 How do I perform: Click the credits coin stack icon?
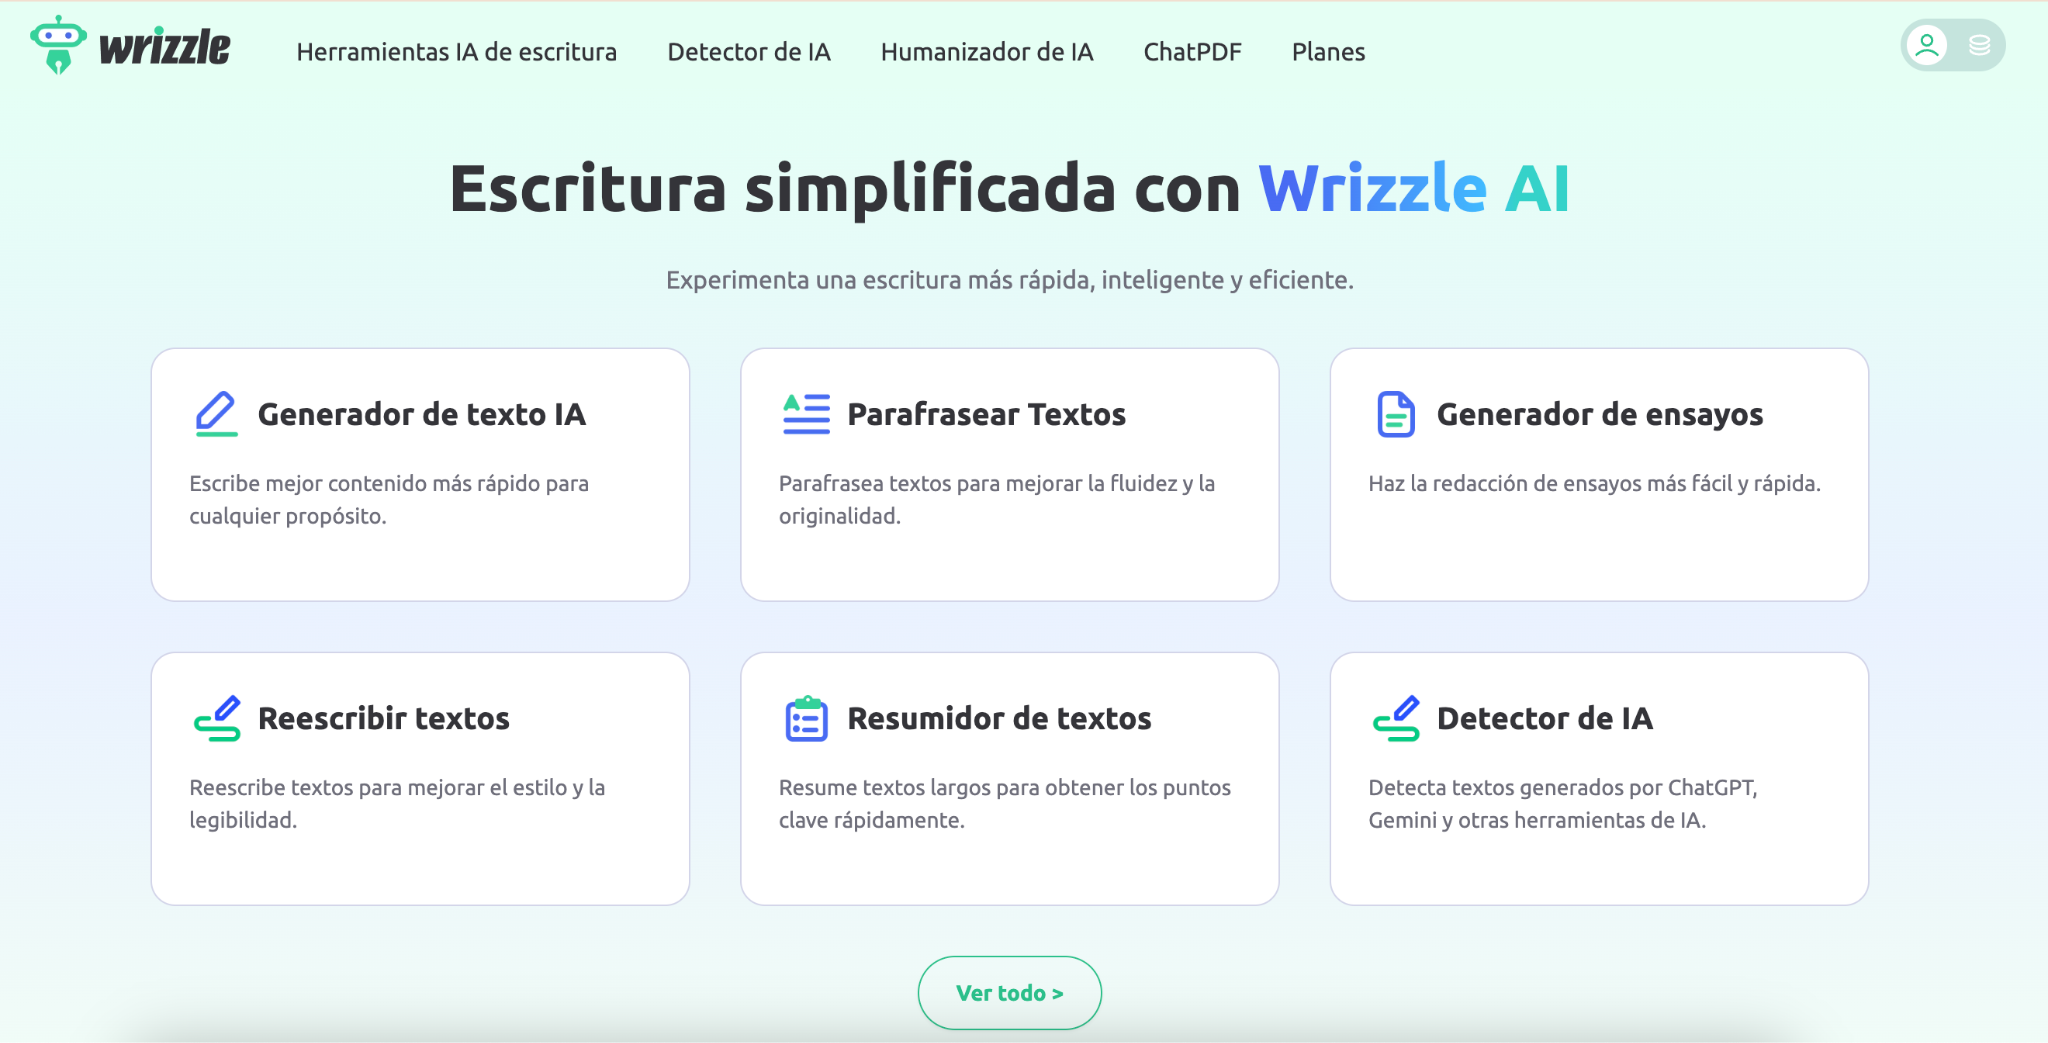pyautogui.click(x=1979, y=46)
